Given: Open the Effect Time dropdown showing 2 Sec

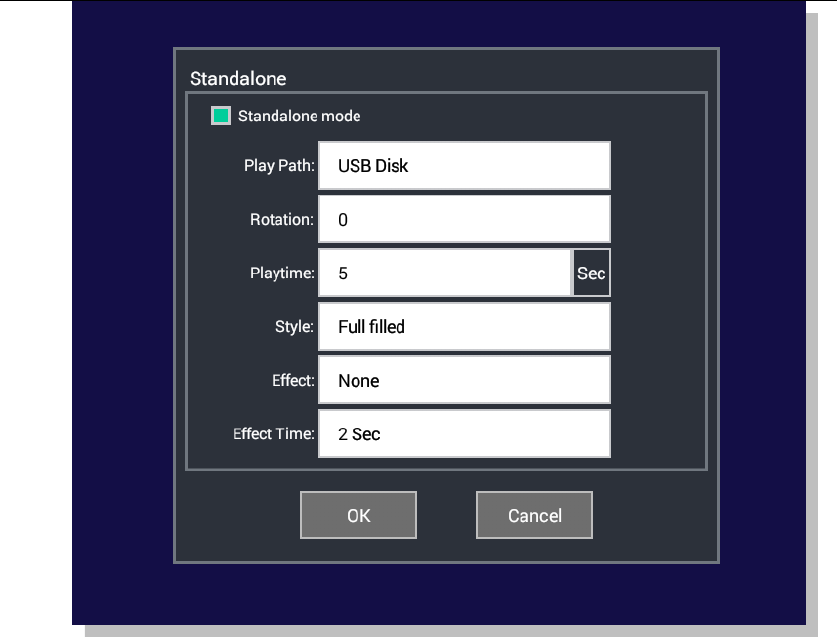Looking at the screenshot, I should coord(464,434).
